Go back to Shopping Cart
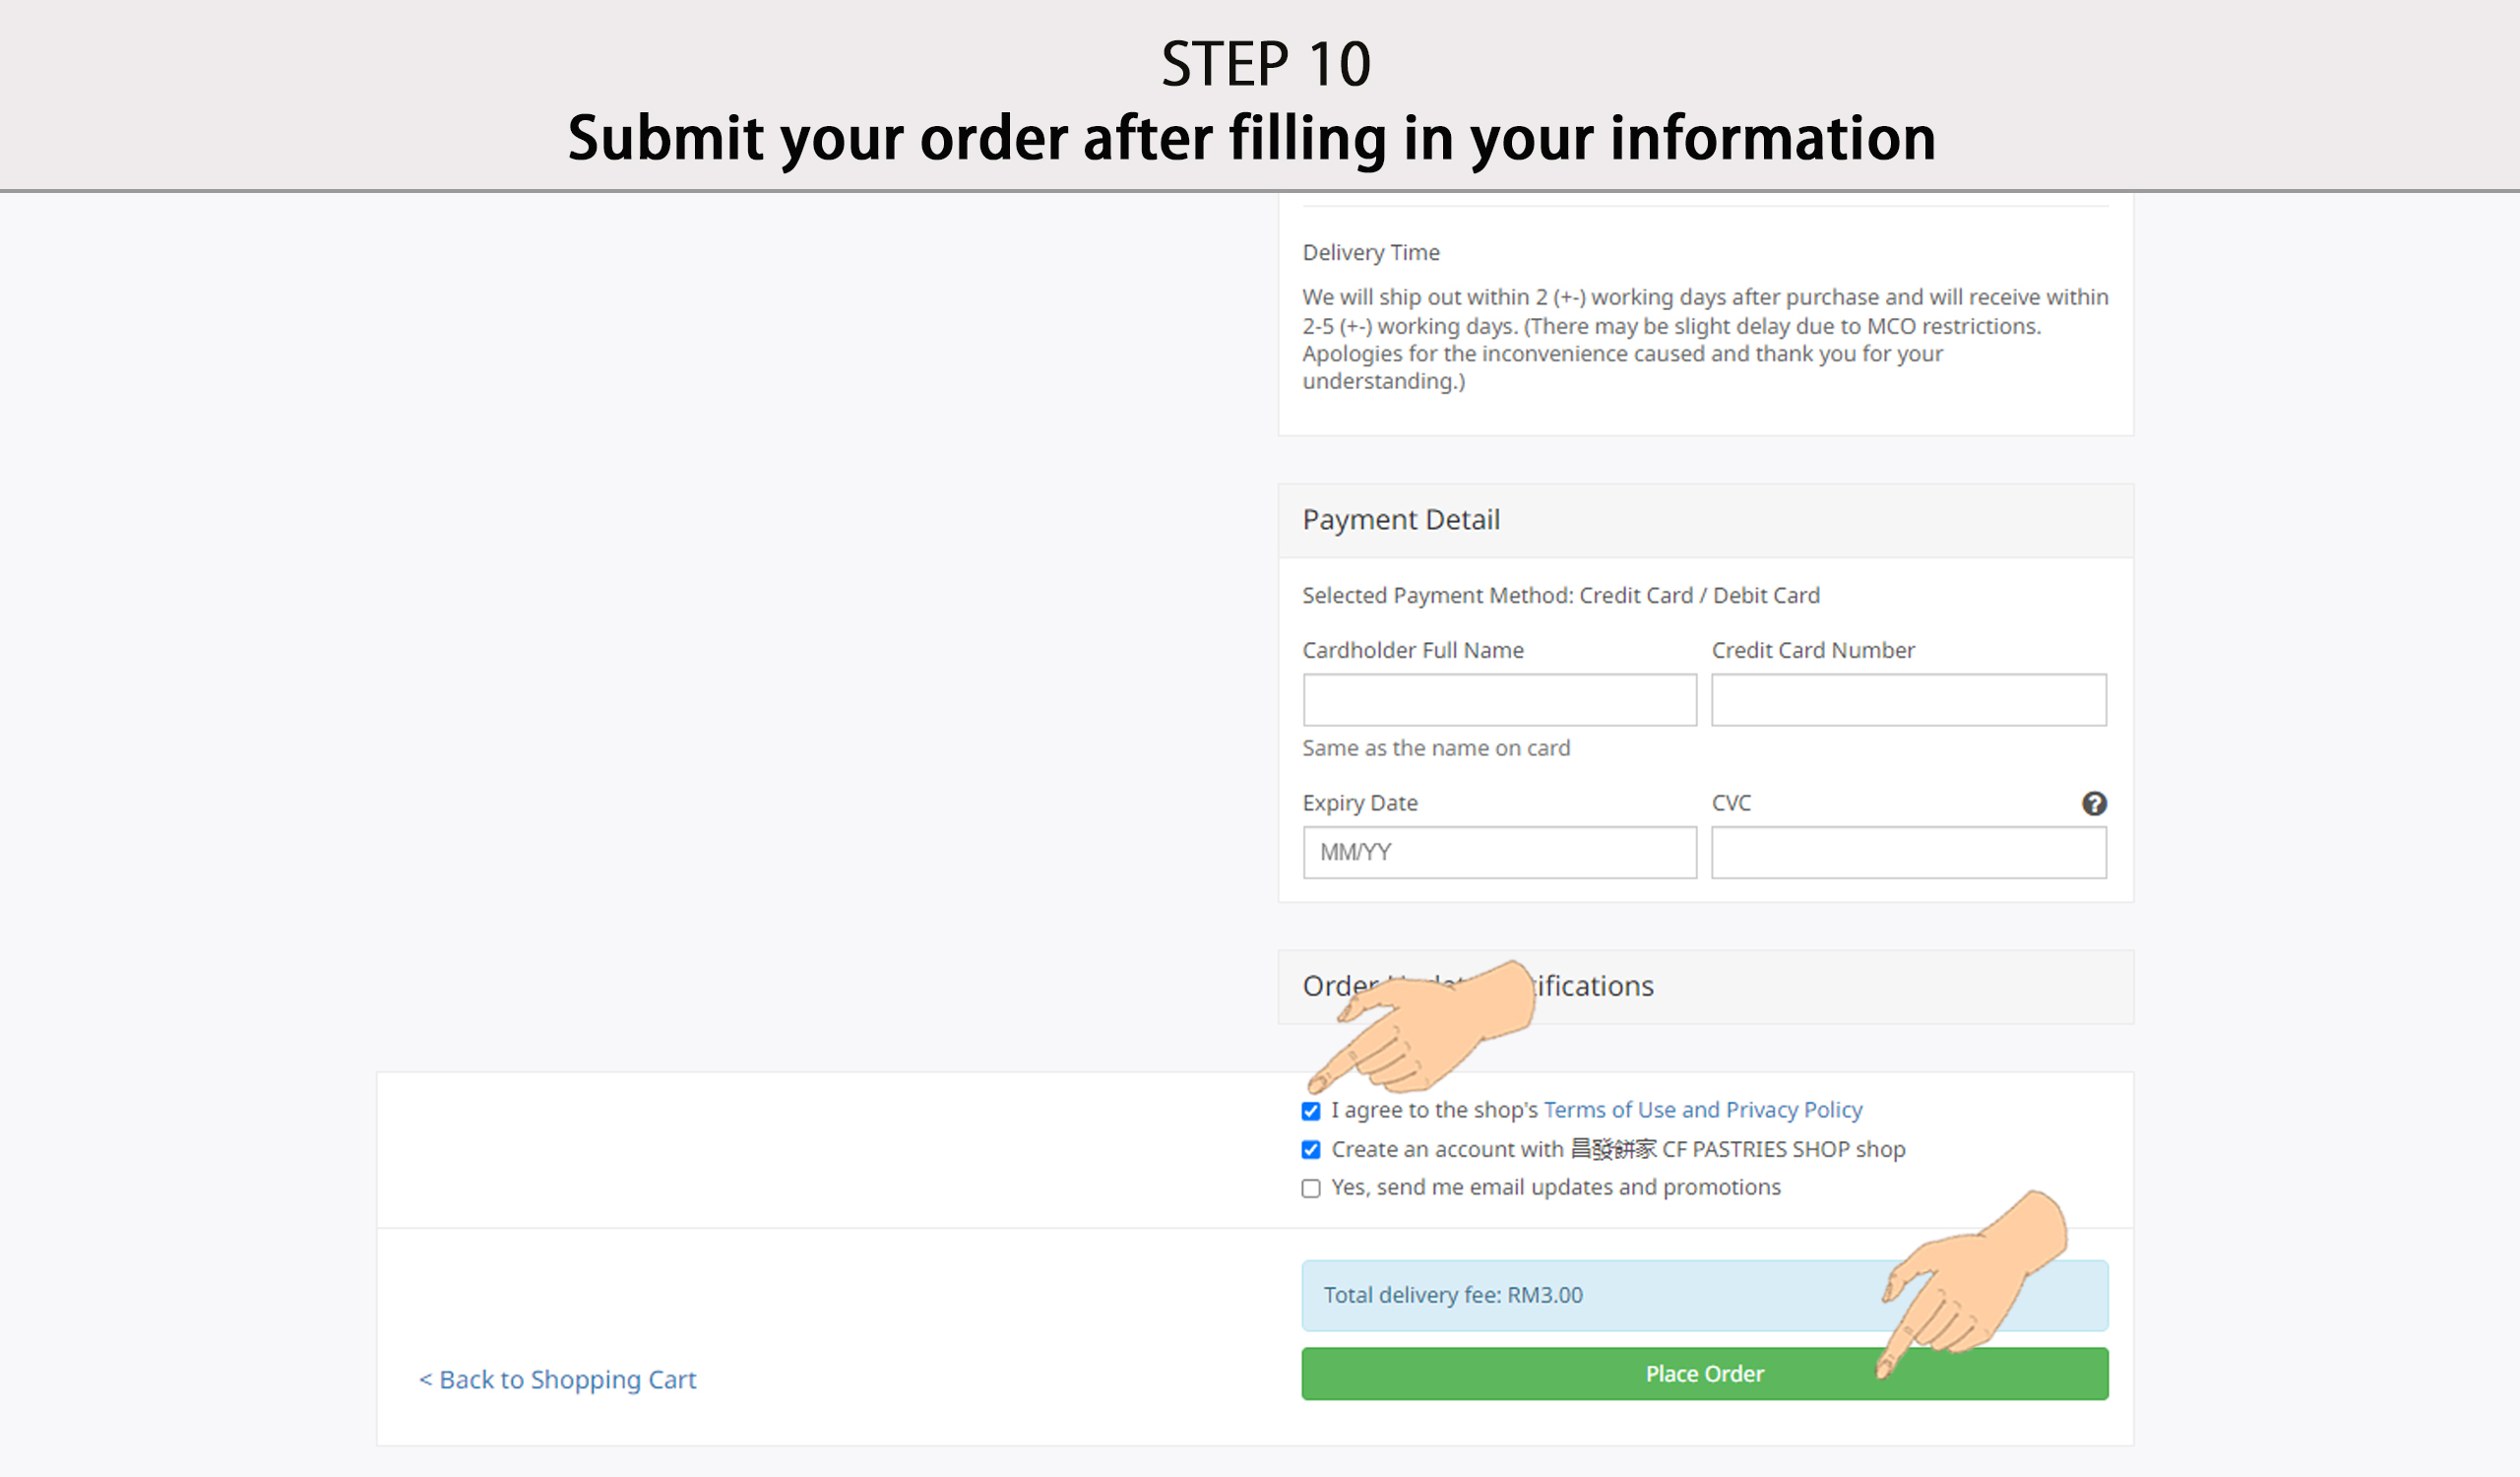 coord(557,1380)
